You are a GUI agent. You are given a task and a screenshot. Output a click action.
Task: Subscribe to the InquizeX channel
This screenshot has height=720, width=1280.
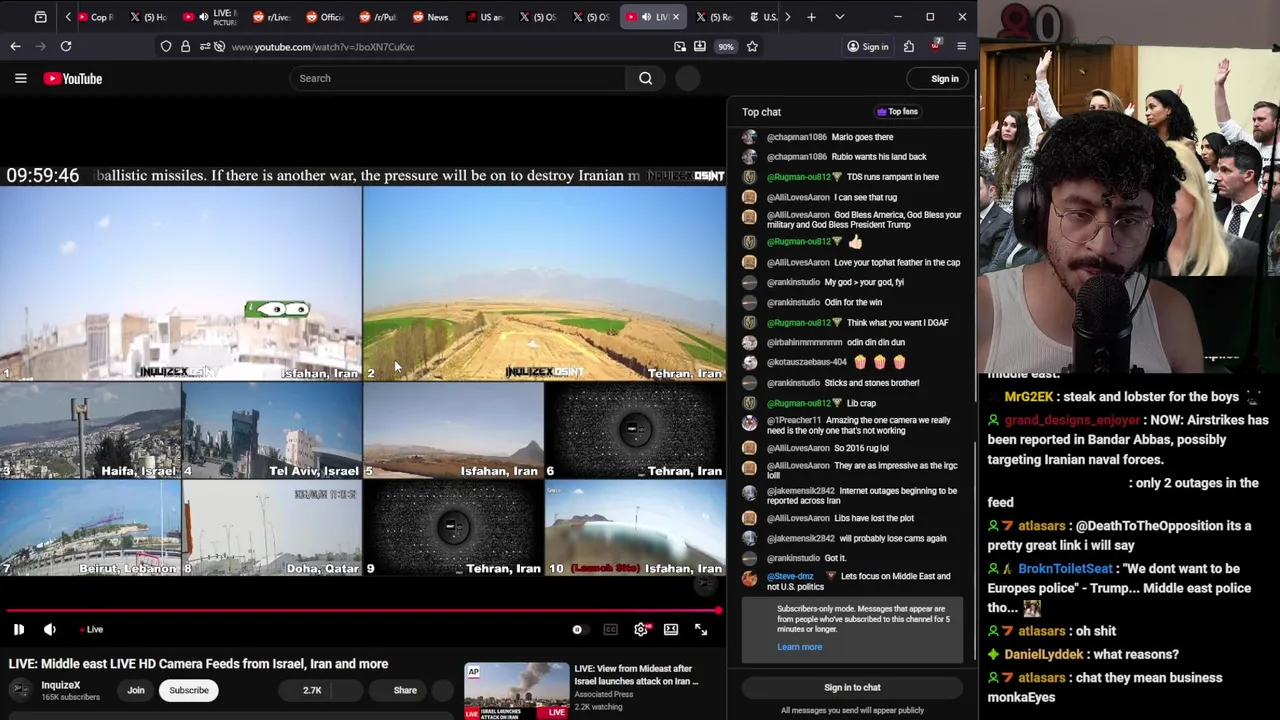[x=188, y=690]
